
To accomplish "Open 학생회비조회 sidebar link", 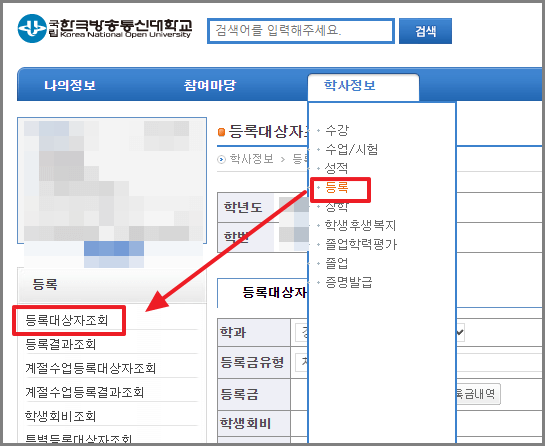I will coord(60,416).
